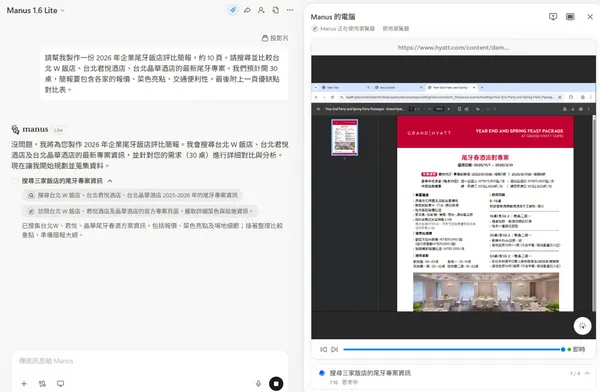
Task: Close the New Tab browser tab
Action: coord(368,87)
